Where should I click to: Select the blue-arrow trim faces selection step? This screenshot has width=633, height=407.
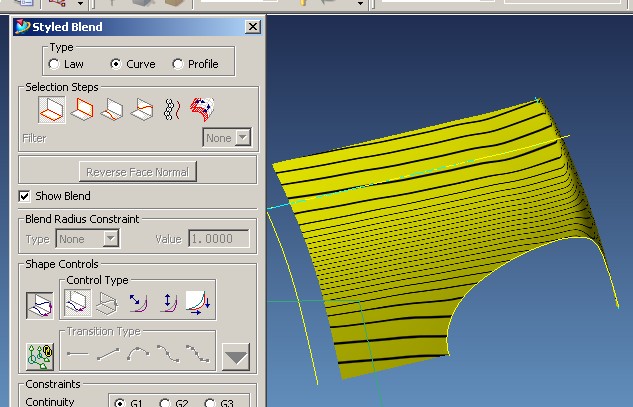click(x=202, y=109)
